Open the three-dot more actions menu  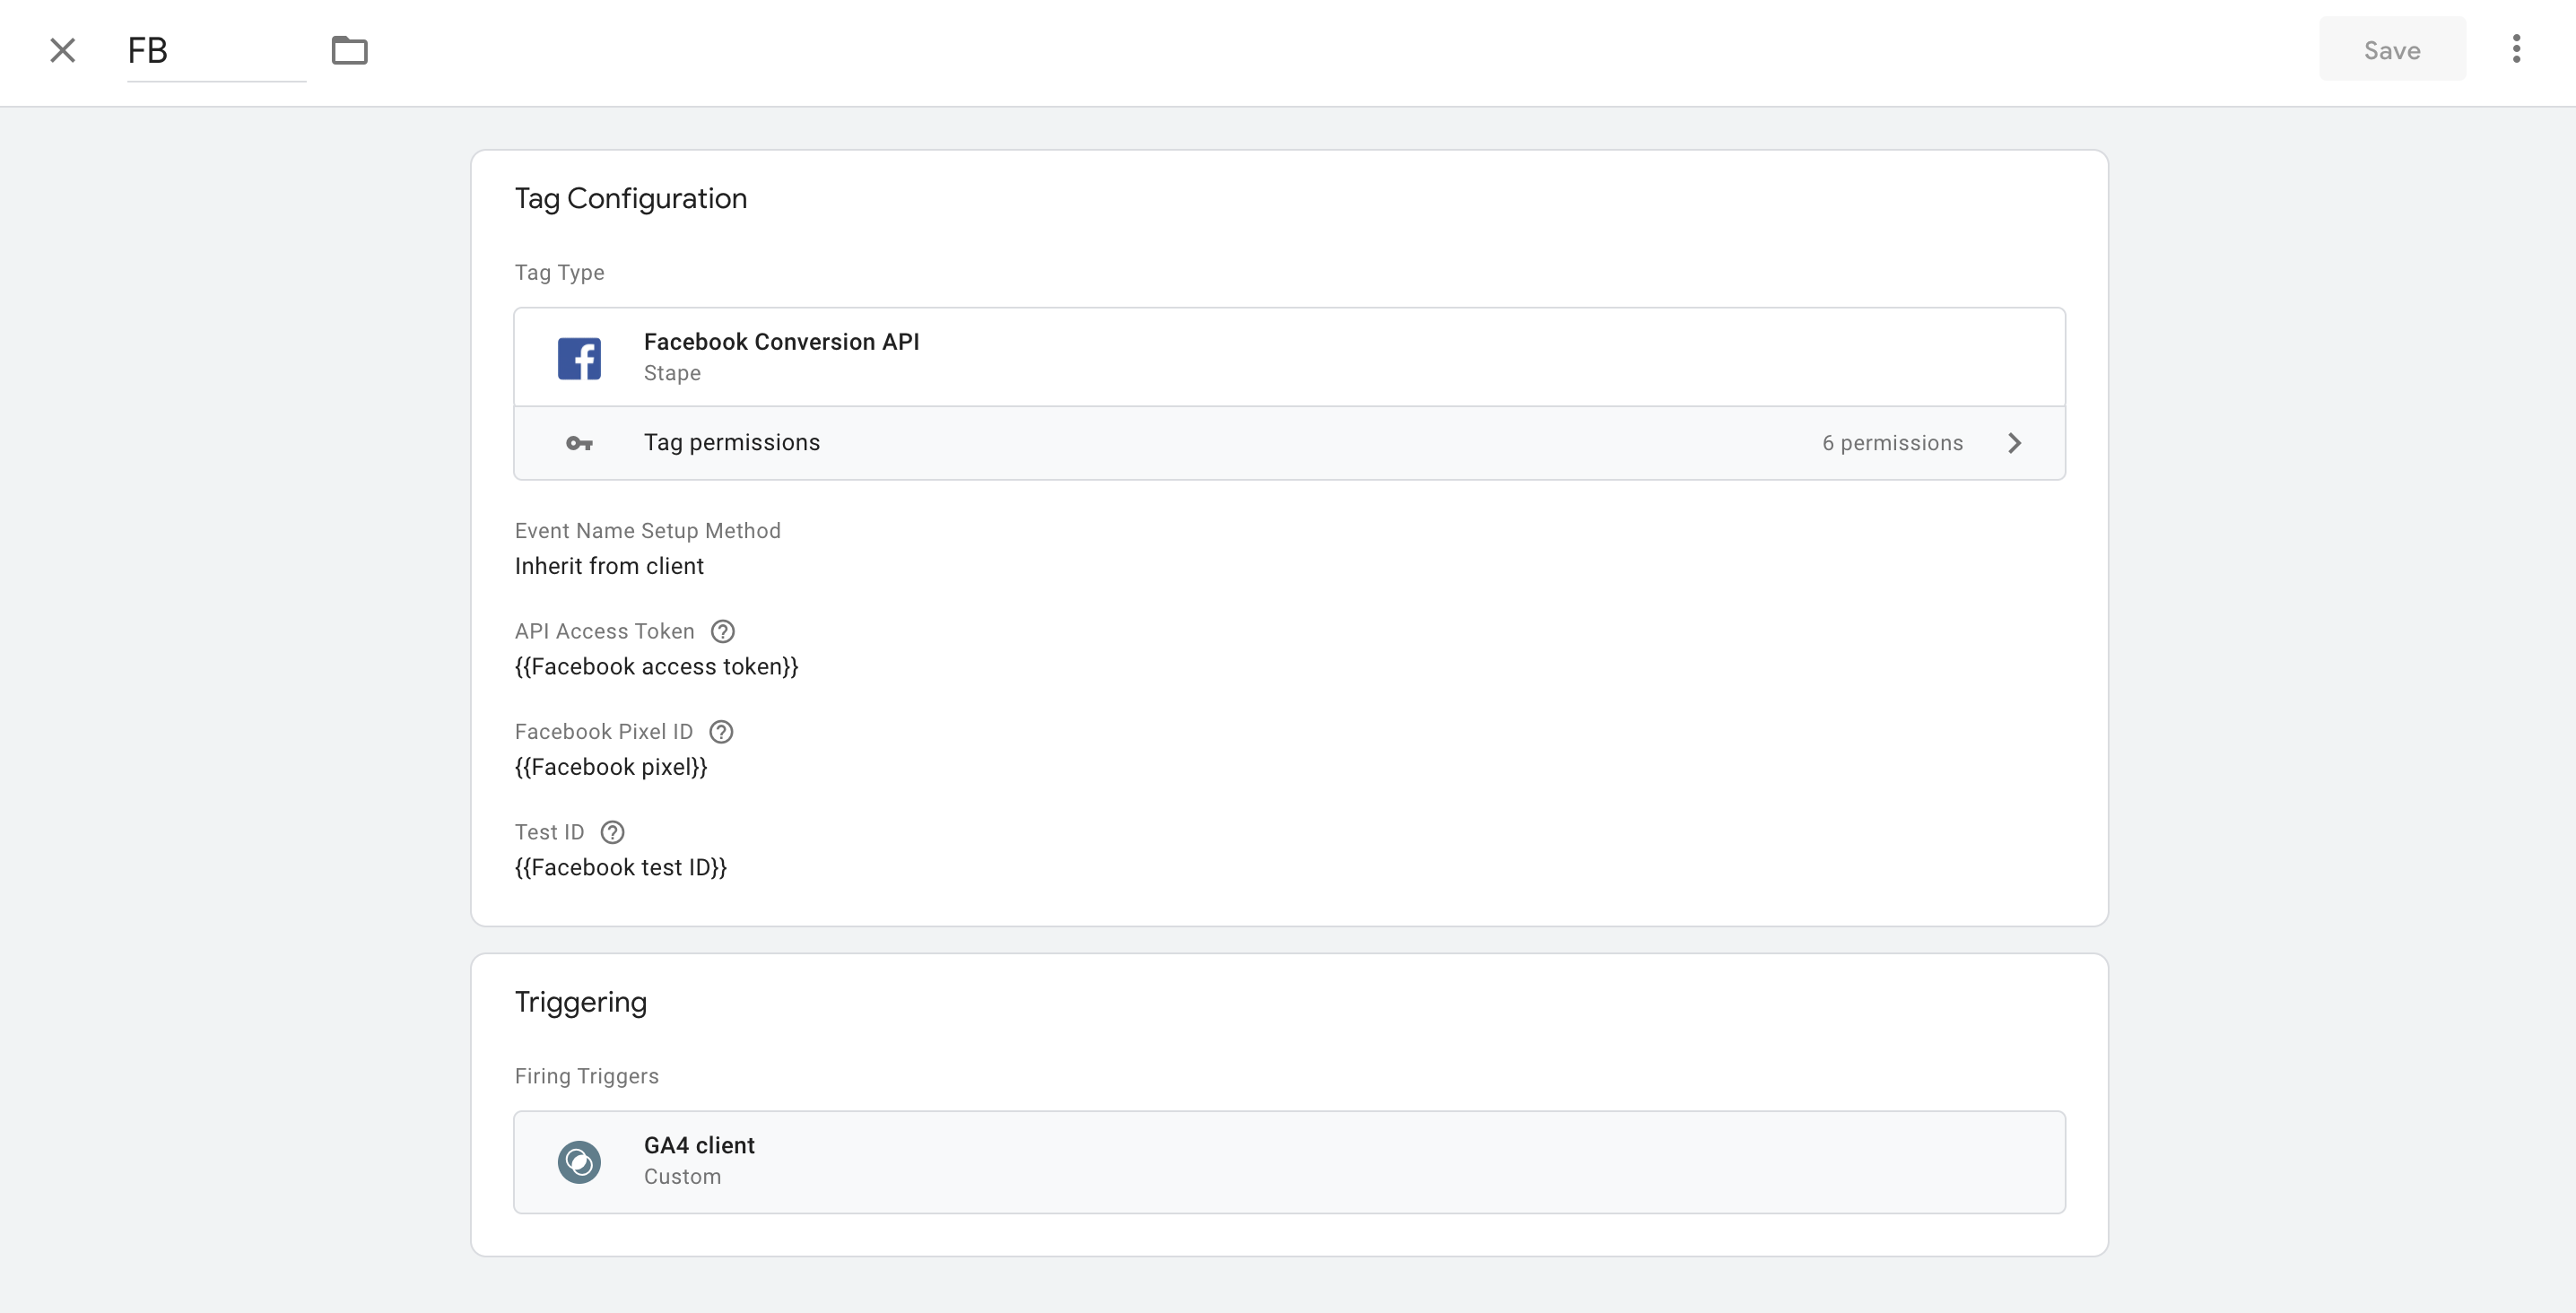[x=2517, y=49]
